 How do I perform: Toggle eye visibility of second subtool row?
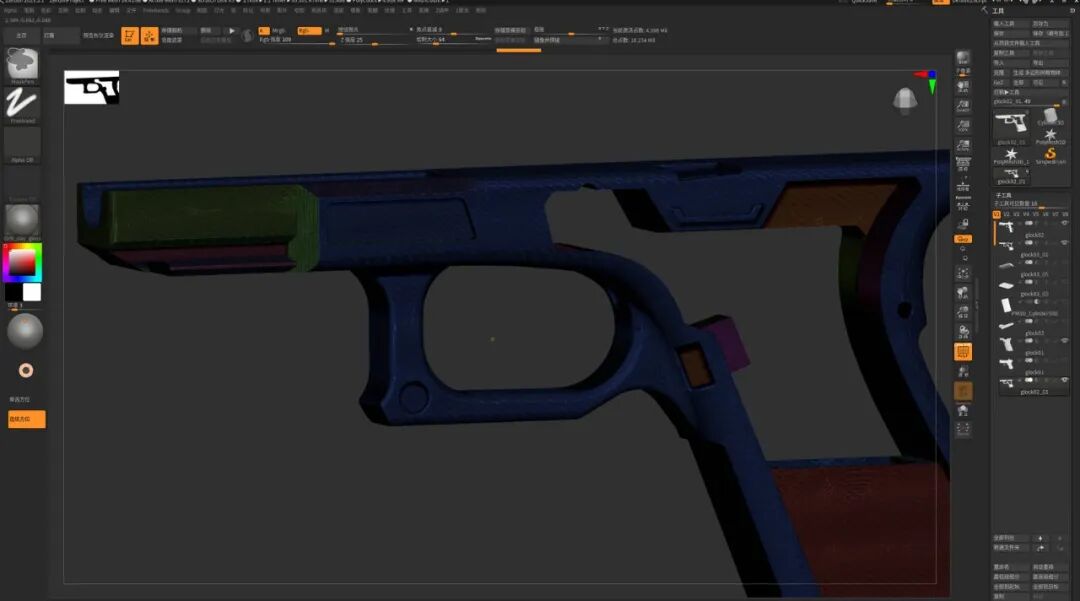click(x=1065, y=242)
